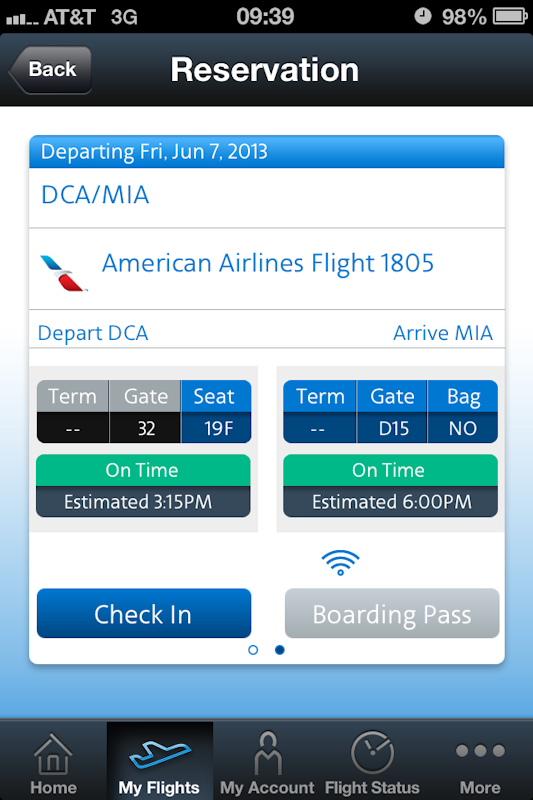Screen dimensions: 533x800
Task: Tap the American Airlines logo icon
Action: point(63,273)
